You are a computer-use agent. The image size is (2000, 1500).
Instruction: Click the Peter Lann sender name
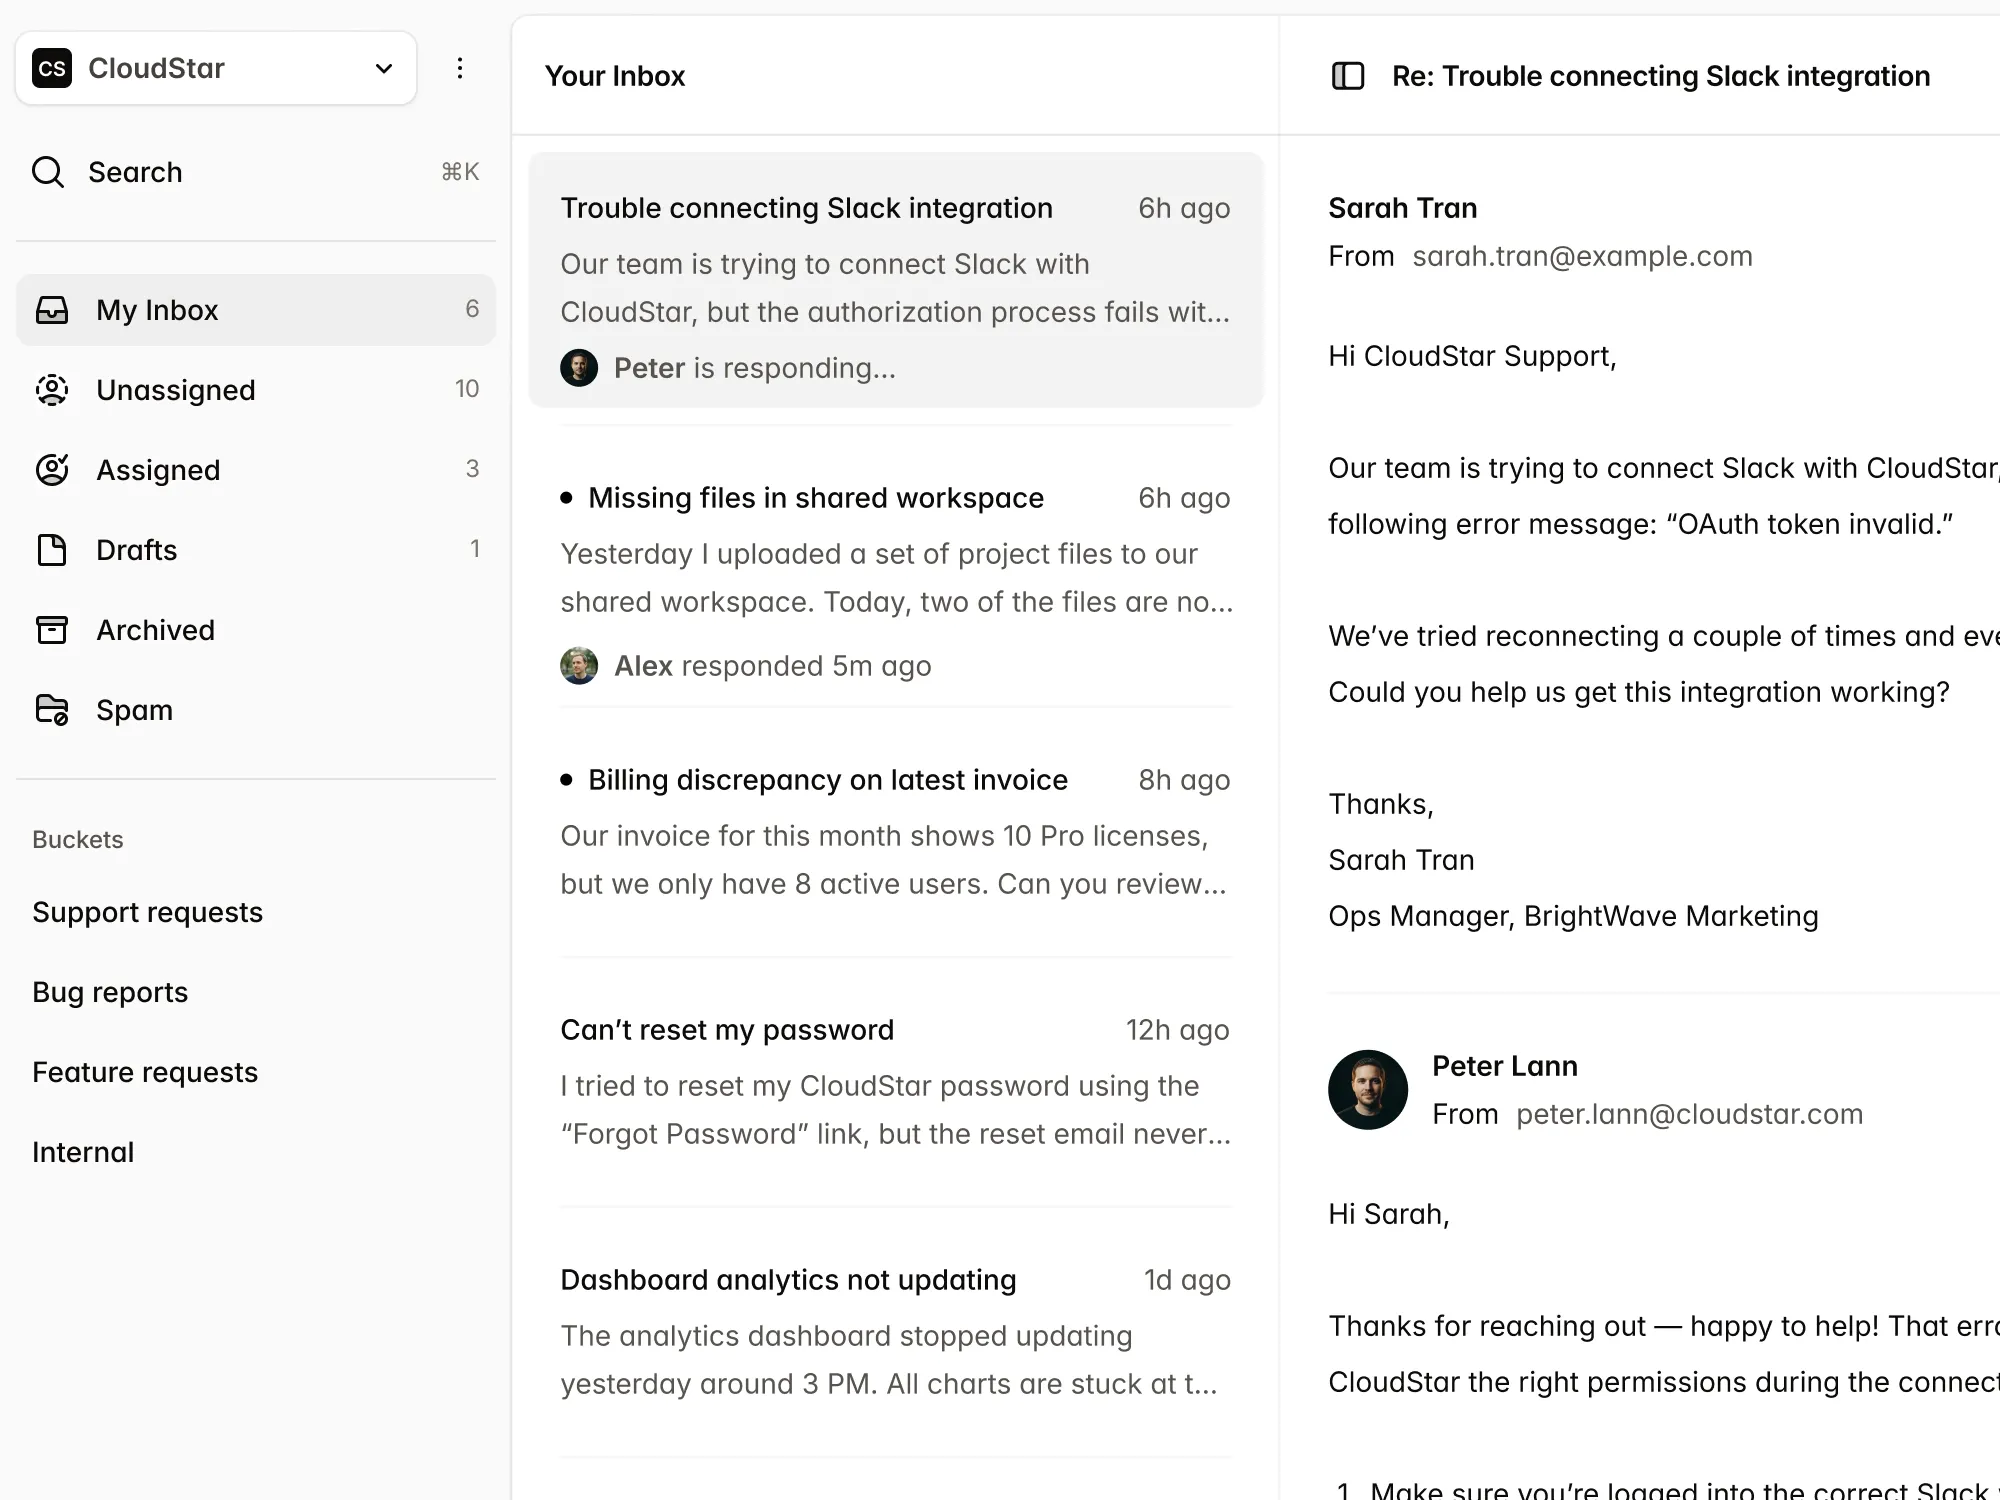tap(1505, 1066)
